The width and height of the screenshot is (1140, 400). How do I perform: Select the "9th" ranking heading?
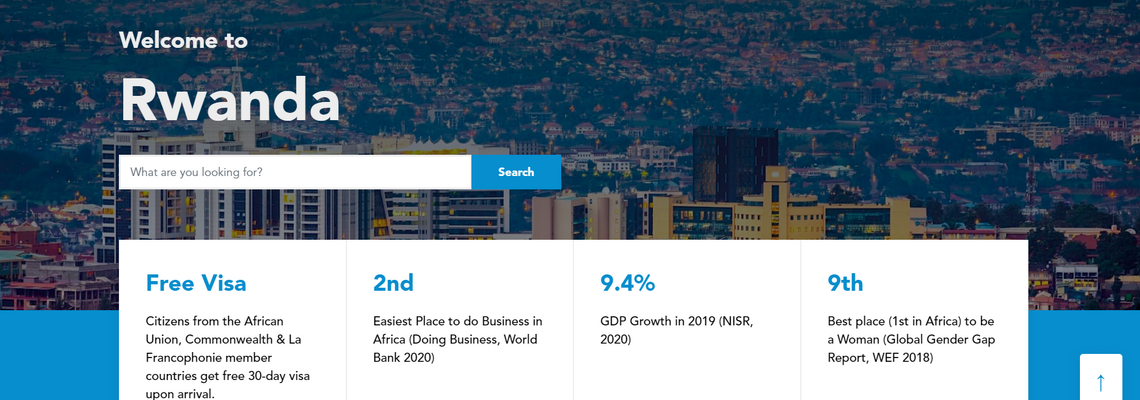(x=845, y=283)
